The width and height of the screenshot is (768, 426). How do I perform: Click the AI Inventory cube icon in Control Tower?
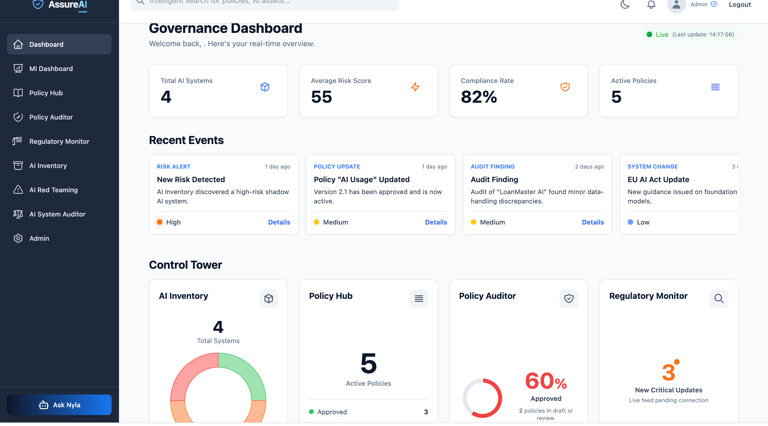point(268,299)
